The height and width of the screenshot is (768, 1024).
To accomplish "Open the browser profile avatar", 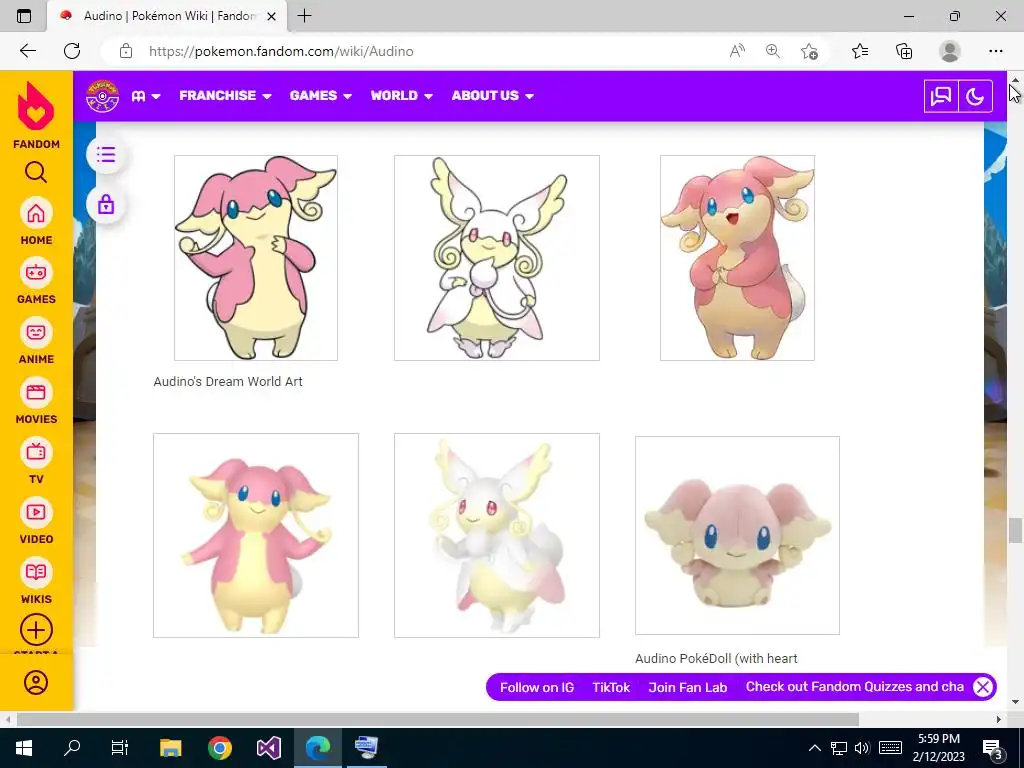I will coord(950,51).
